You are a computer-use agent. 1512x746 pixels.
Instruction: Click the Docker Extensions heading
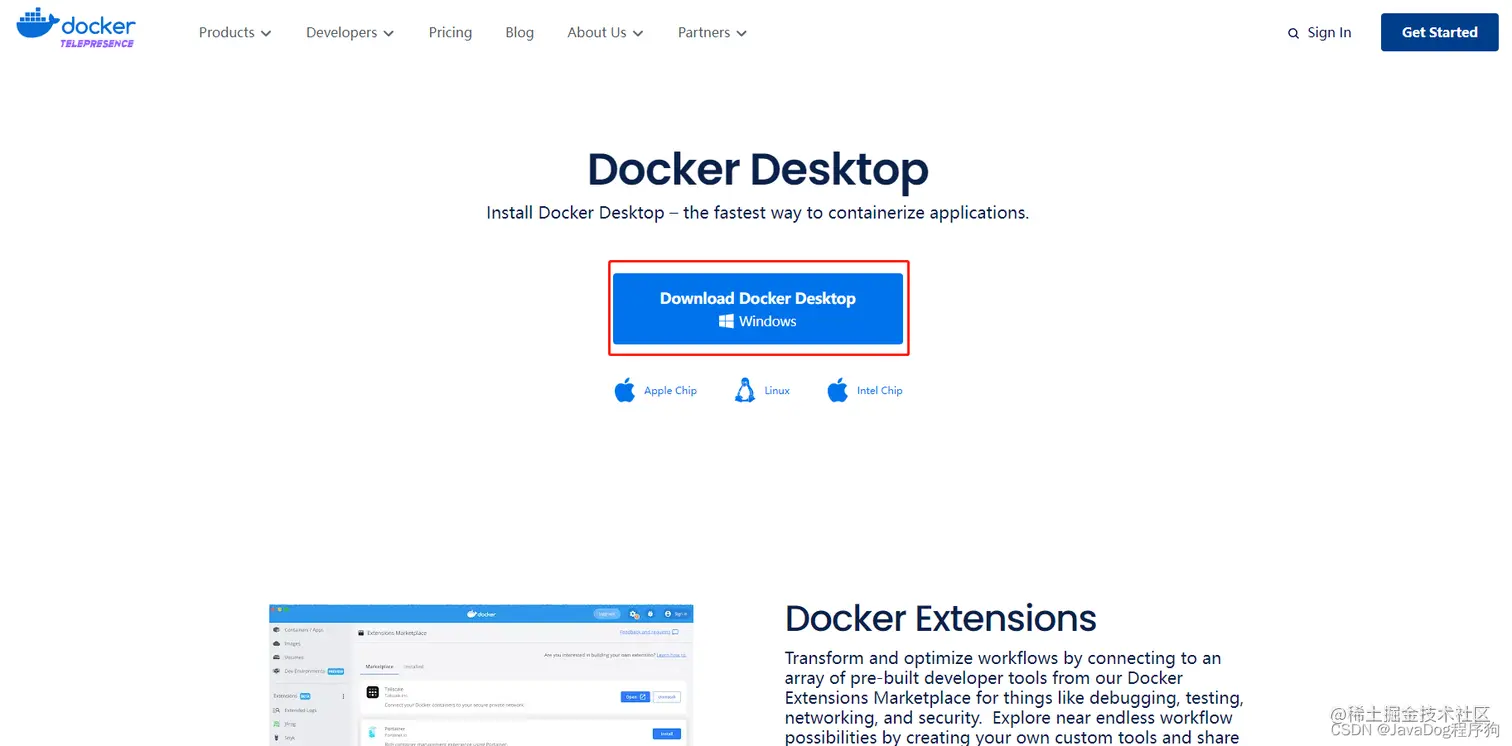941,618
